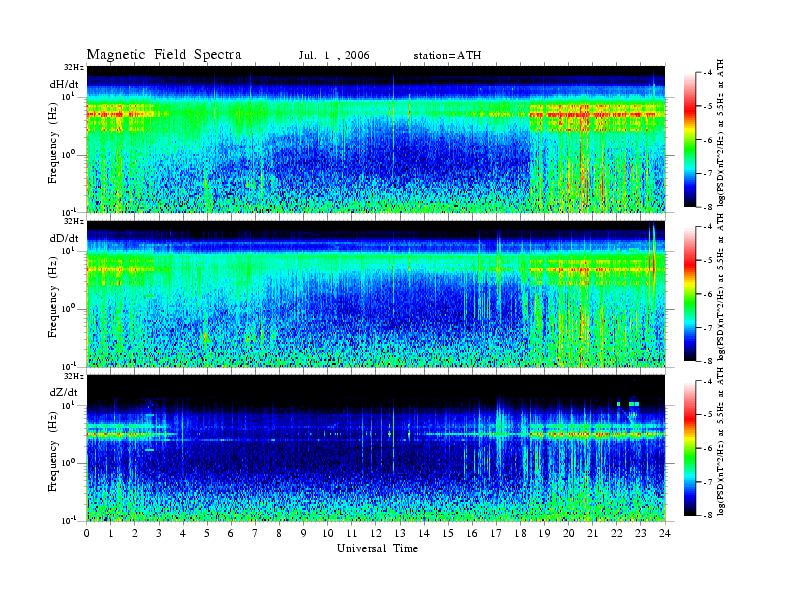Click hour "19" on the Universal Time axis
Image resolution: width=792 pixels, height=612 pixels.
[544, 533]
